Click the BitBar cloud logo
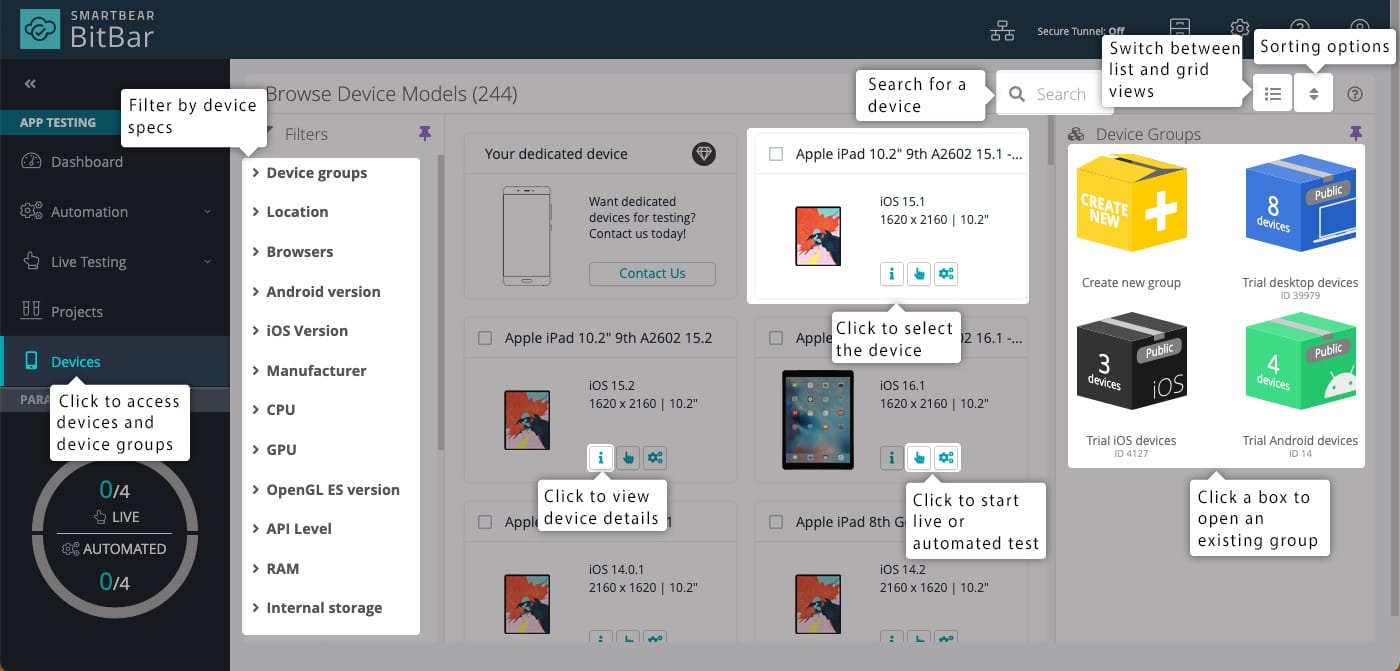This screenshot has height=671, width=1400. 41,30
